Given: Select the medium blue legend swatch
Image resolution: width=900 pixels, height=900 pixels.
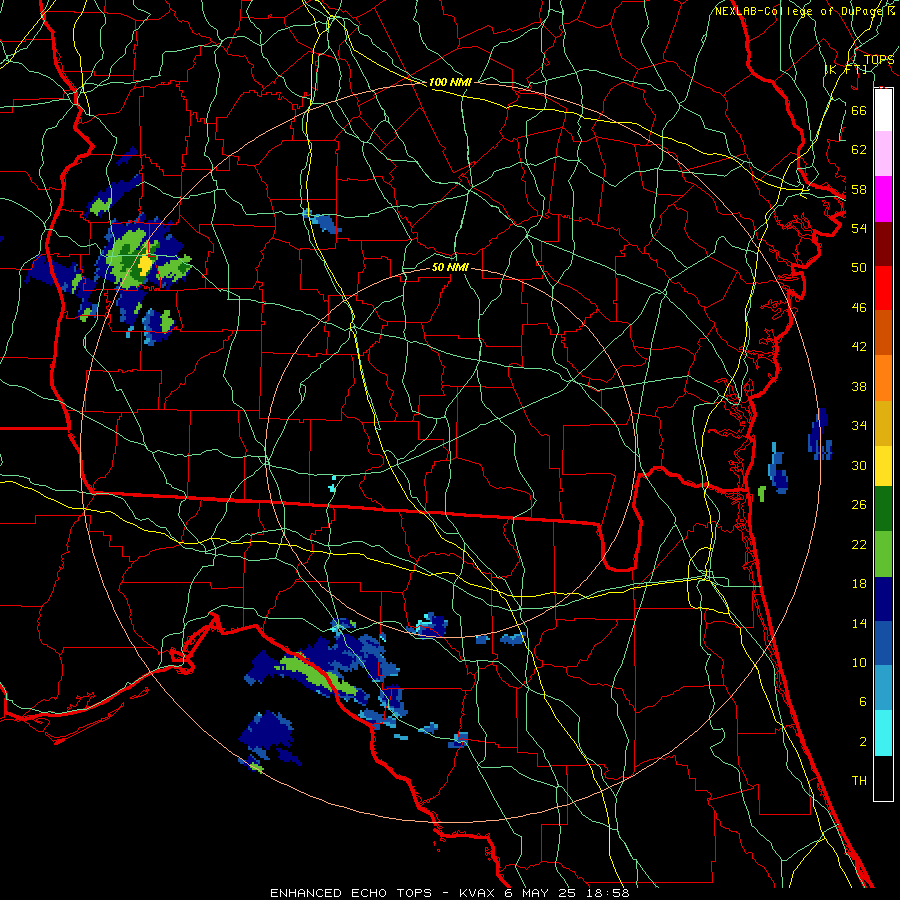Looking at the screenshot, I should (883, 643).
